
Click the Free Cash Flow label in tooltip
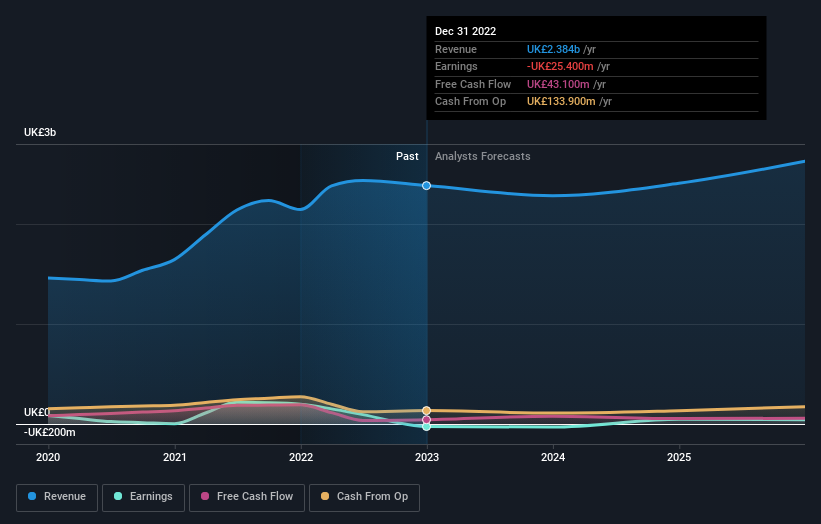click(x=473, y=84)
